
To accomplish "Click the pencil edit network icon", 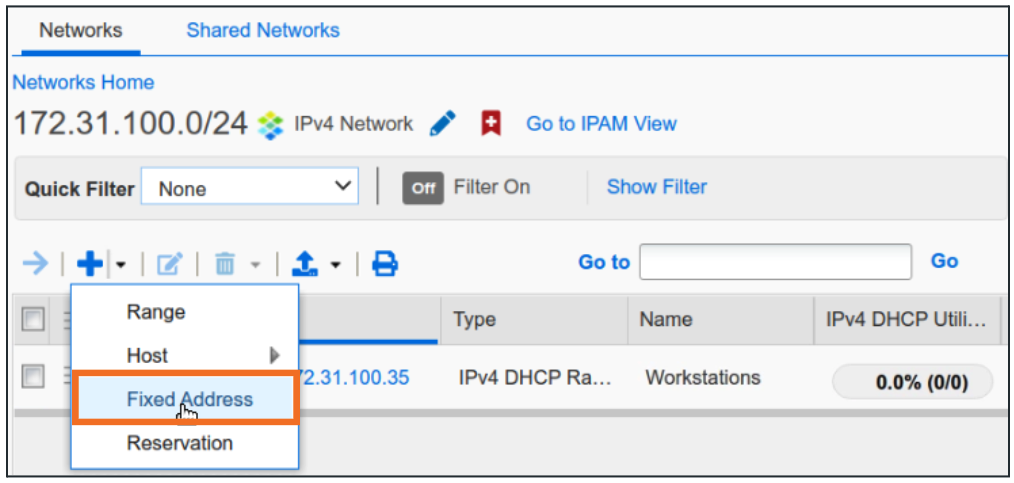I will [443, 124].
